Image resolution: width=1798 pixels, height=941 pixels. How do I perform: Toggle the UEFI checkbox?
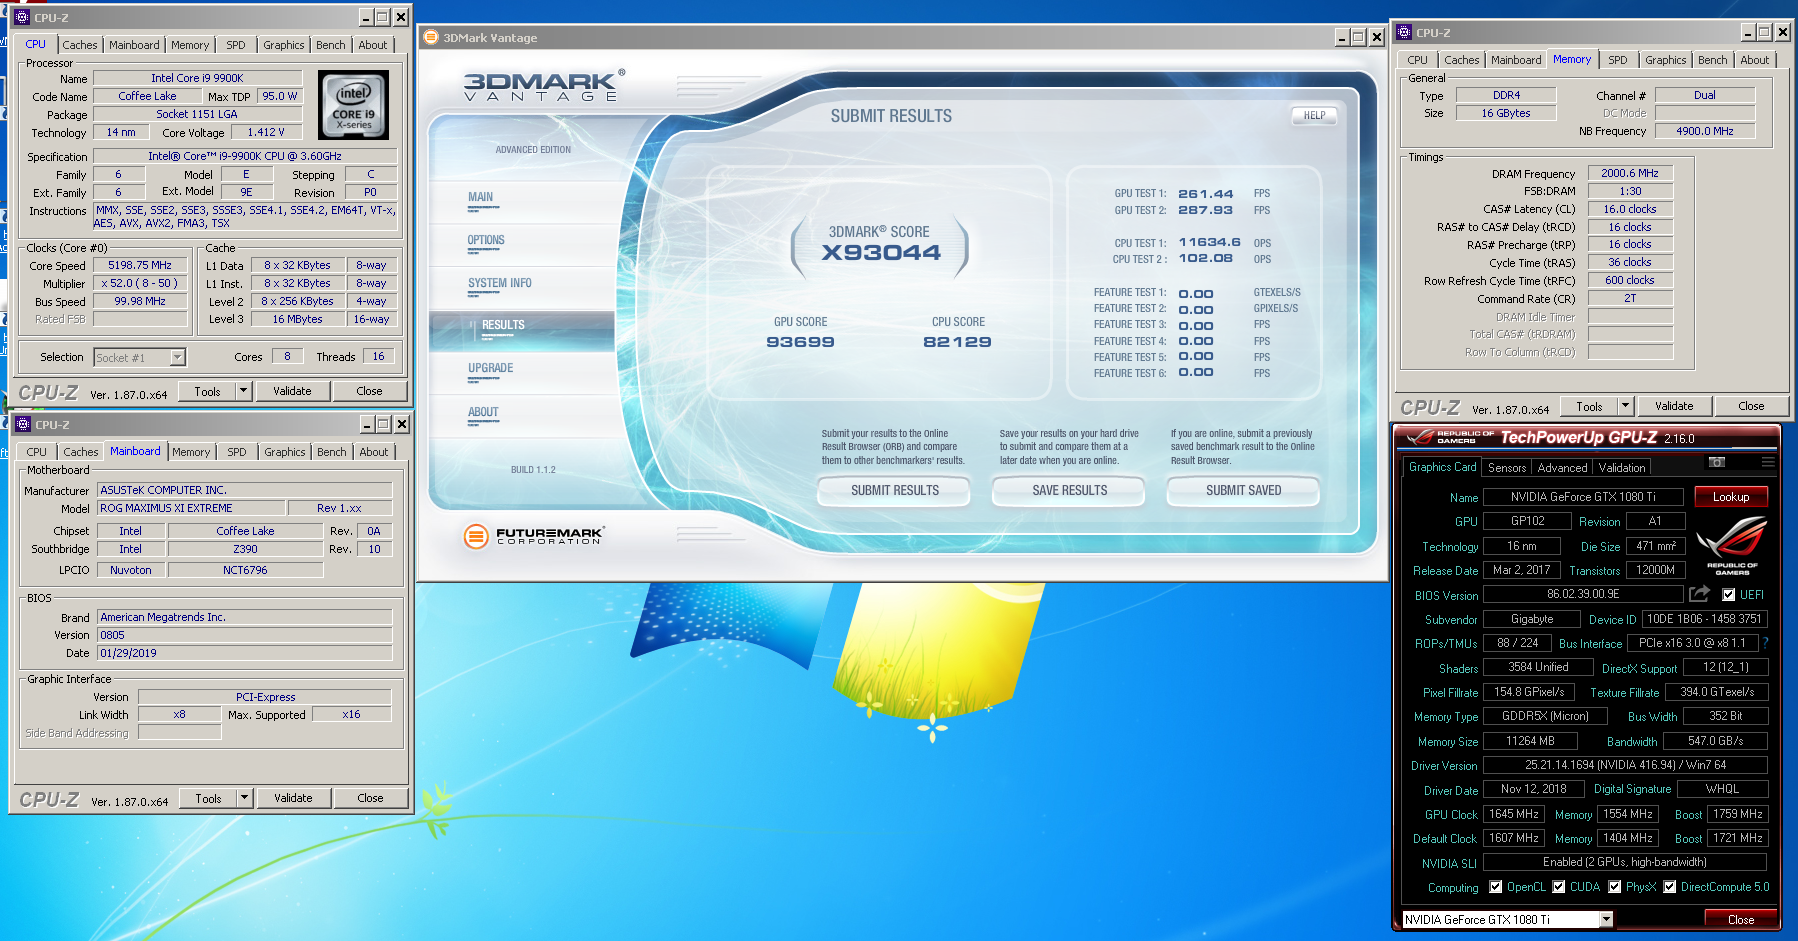[1728, 595]
